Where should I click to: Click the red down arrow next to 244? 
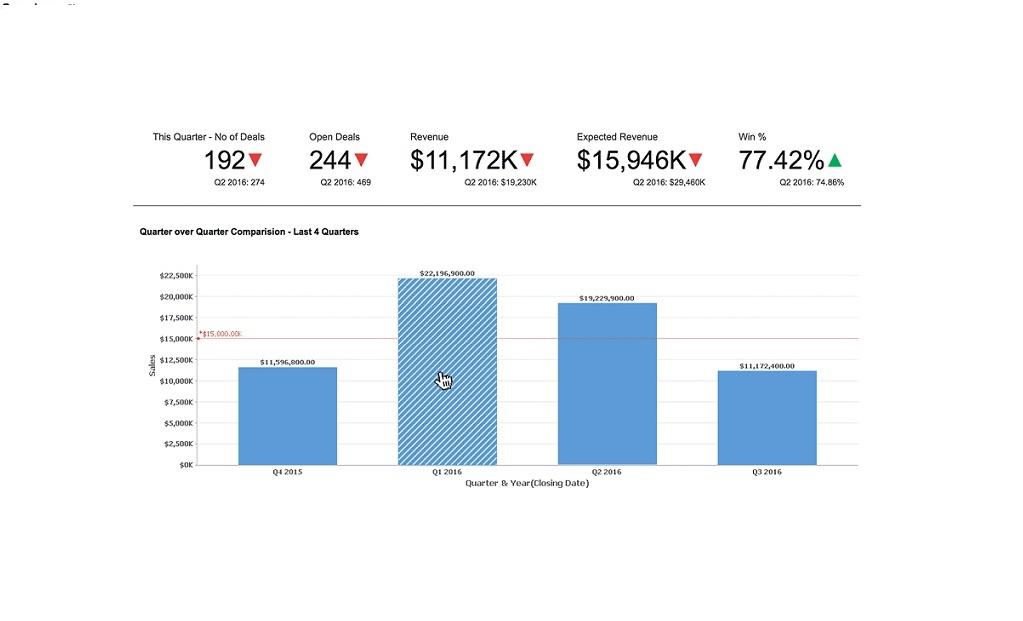click(x=361, y=160)
